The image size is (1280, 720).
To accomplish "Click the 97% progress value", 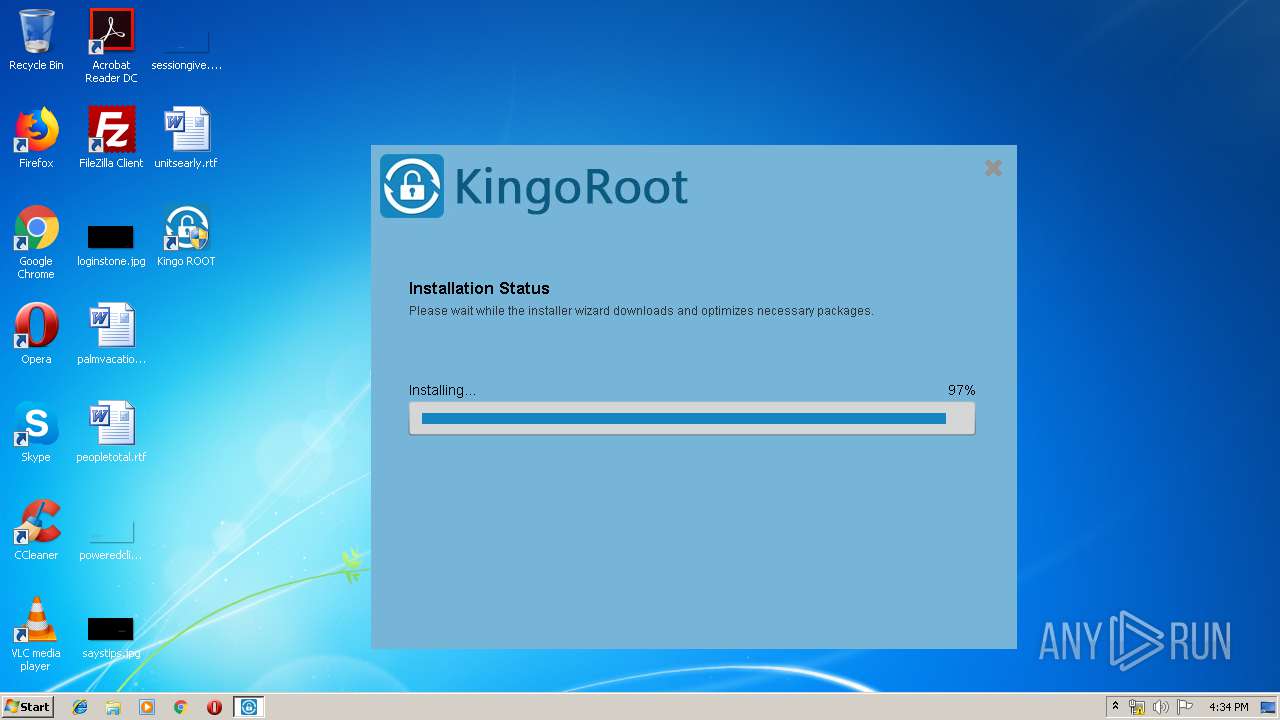I will pos(961,390).
